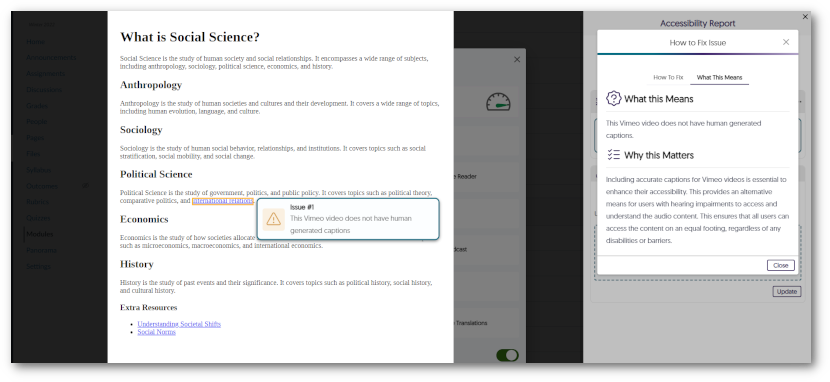Go to Home in the course menu
This screenshot has width=830, height=382.
[36, 41]
